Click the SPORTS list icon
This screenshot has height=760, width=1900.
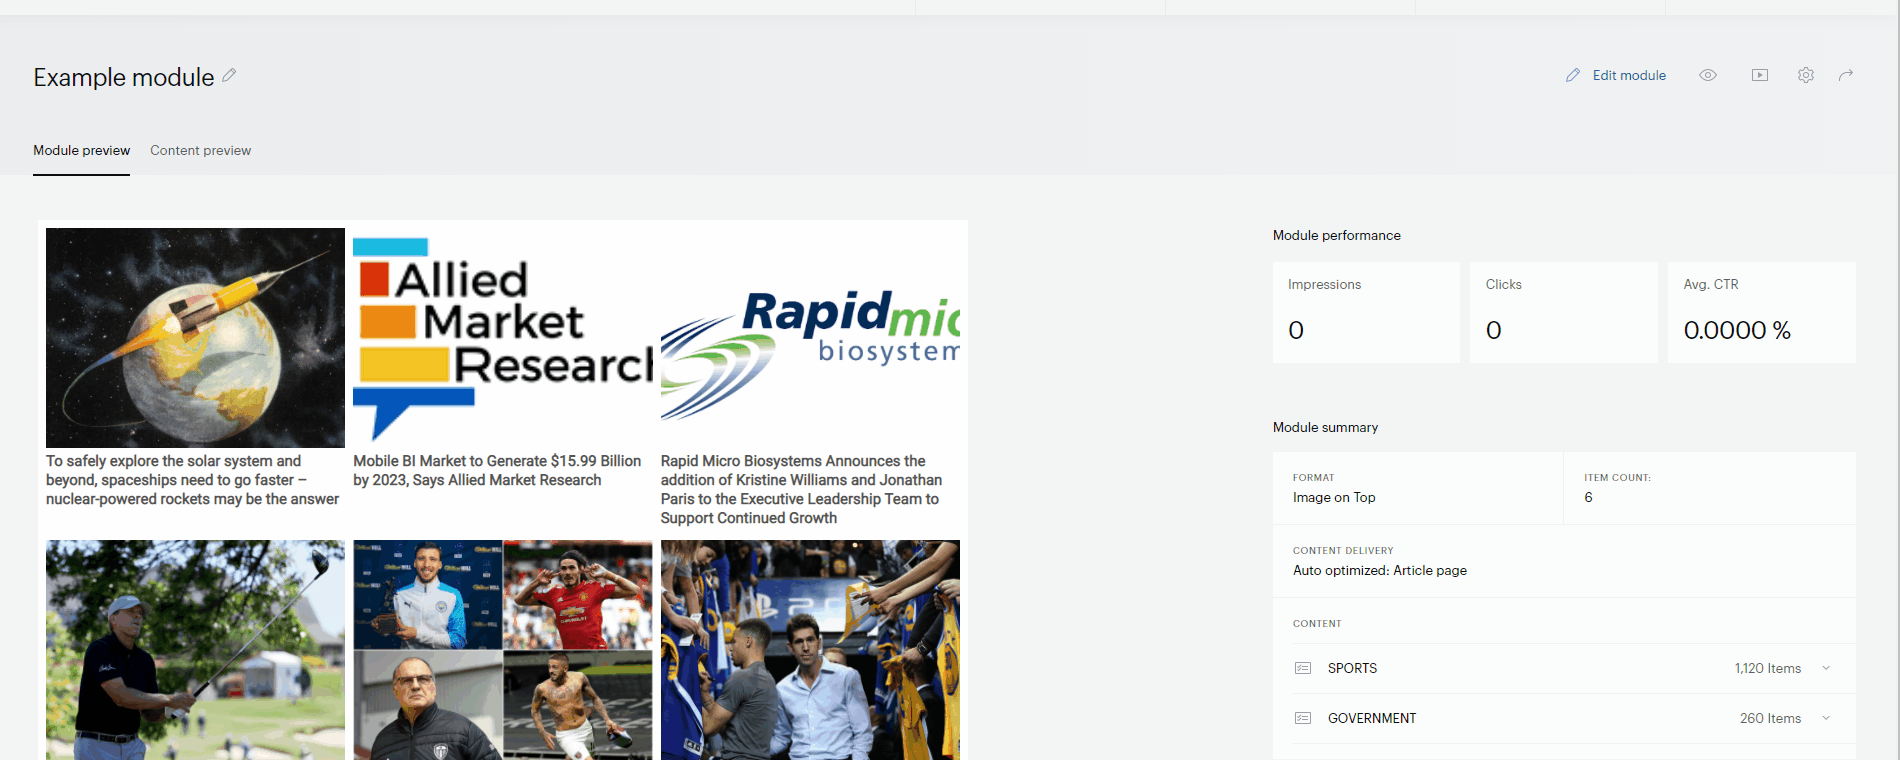(1303, 668)
